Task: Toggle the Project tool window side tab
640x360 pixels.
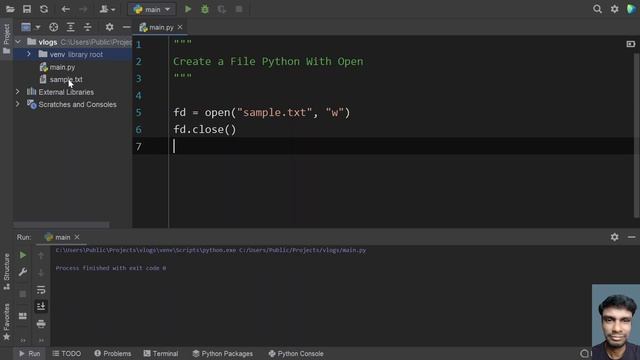Action: (6, 39)
